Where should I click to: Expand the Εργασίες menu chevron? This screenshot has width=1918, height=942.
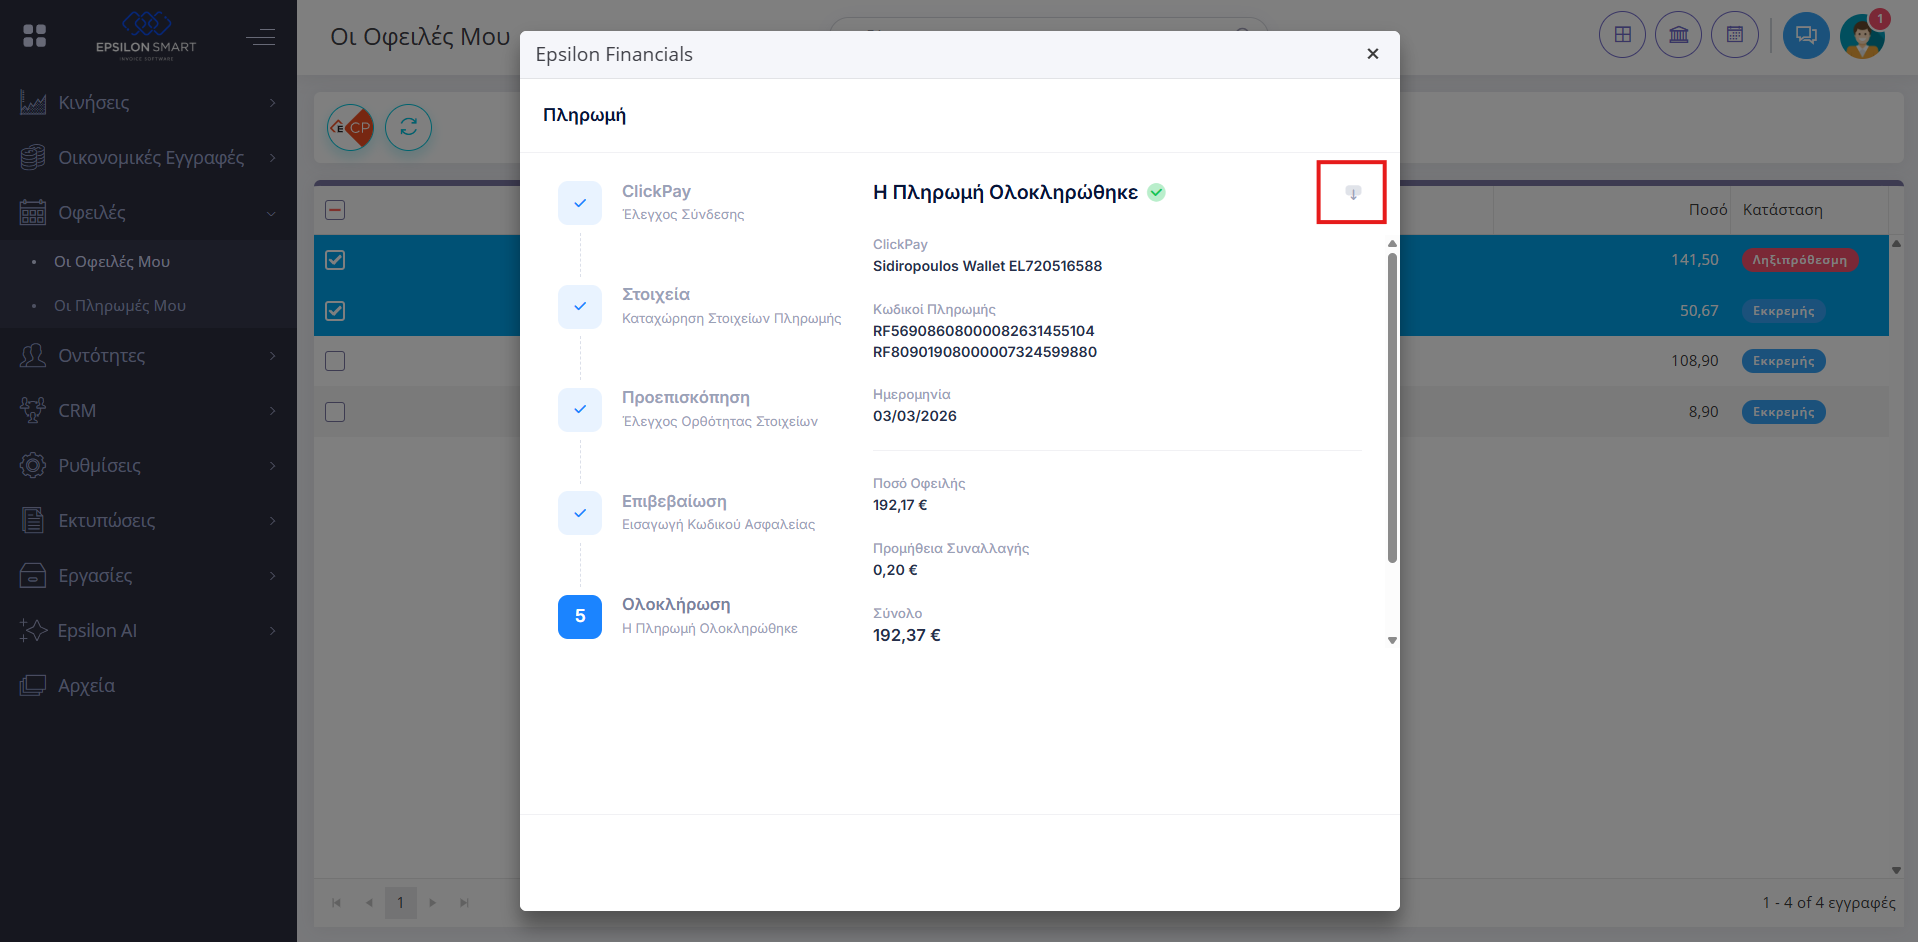click(272, 575)
